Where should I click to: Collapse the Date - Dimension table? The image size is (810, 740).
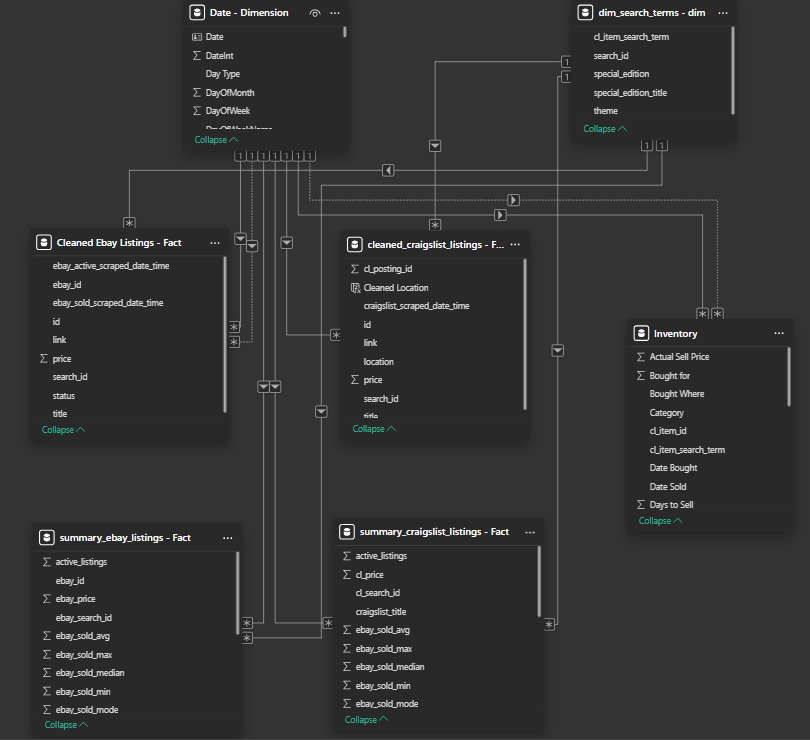pyautogui.click(x=216, y=140)
